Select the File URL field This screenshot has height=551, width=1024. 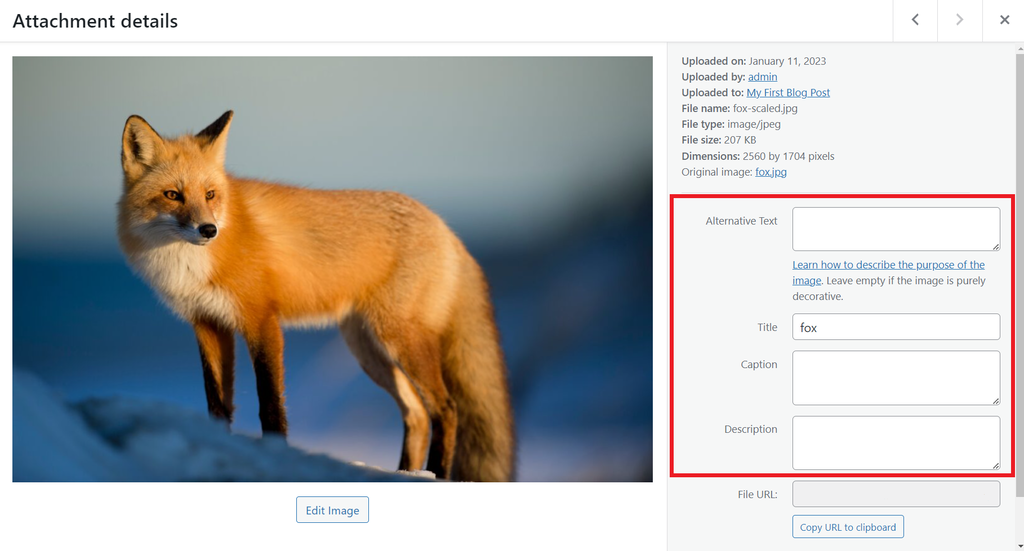click(895, 494)
